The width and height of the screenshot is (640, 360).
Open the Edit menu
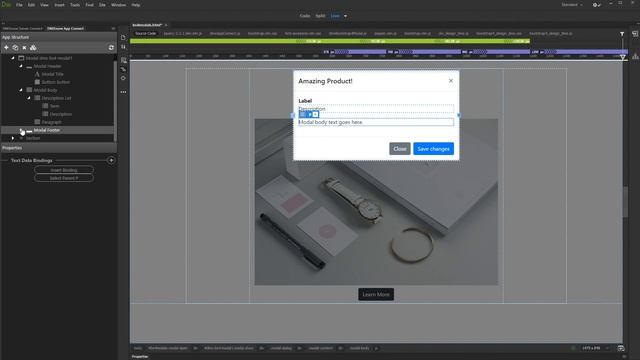[x=31, y=5]
